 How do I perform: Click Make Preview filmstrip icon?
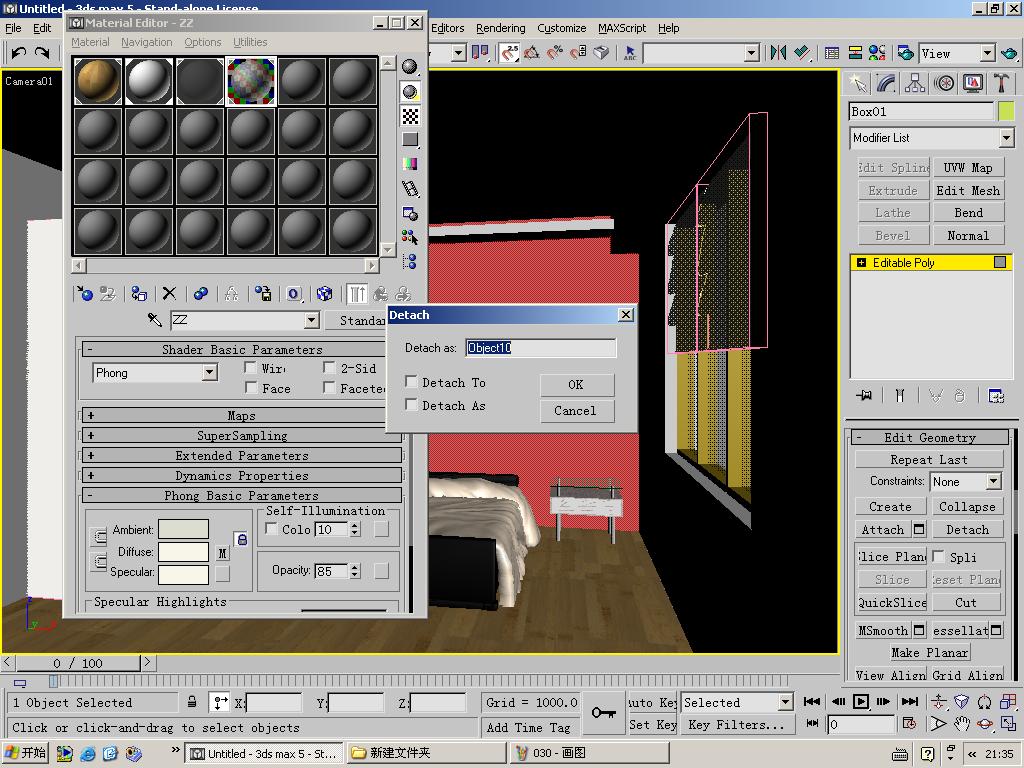pyautogui.click(x=409, y=189)
